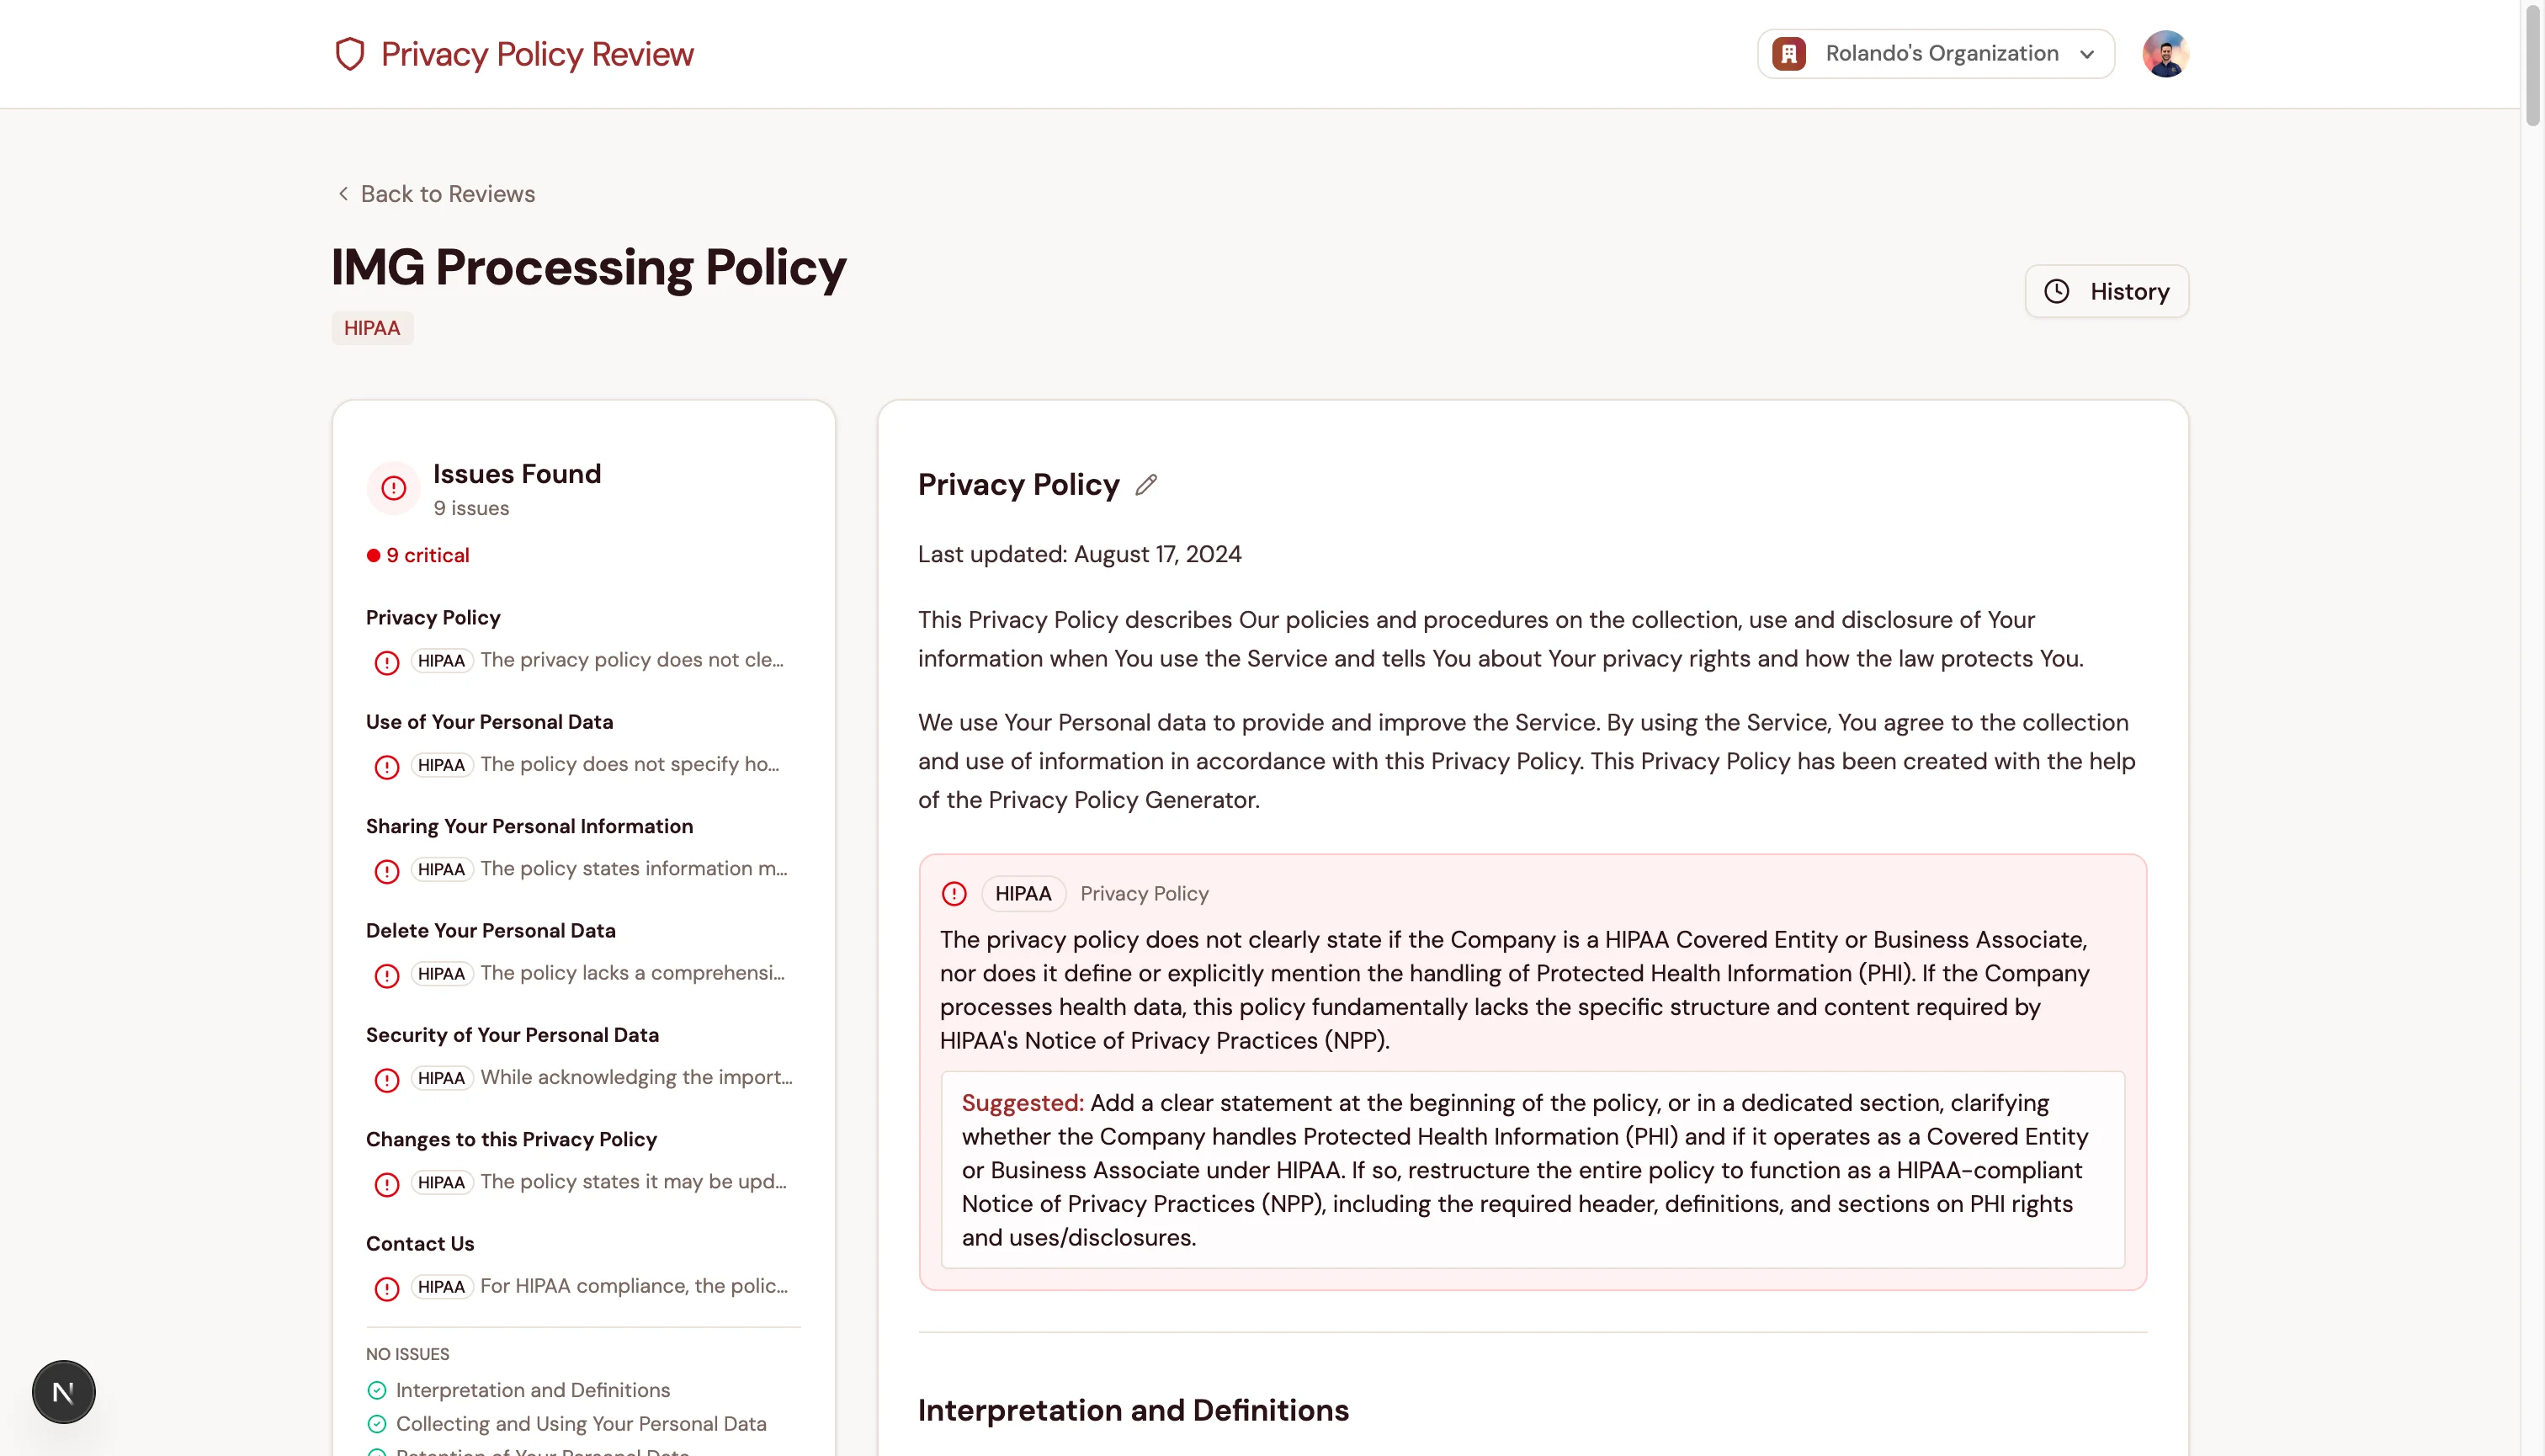Click the dark N circle icon bottom left
Image resolution: width=2545 pixels, height=1456 pixels.
pos(63,1391)
